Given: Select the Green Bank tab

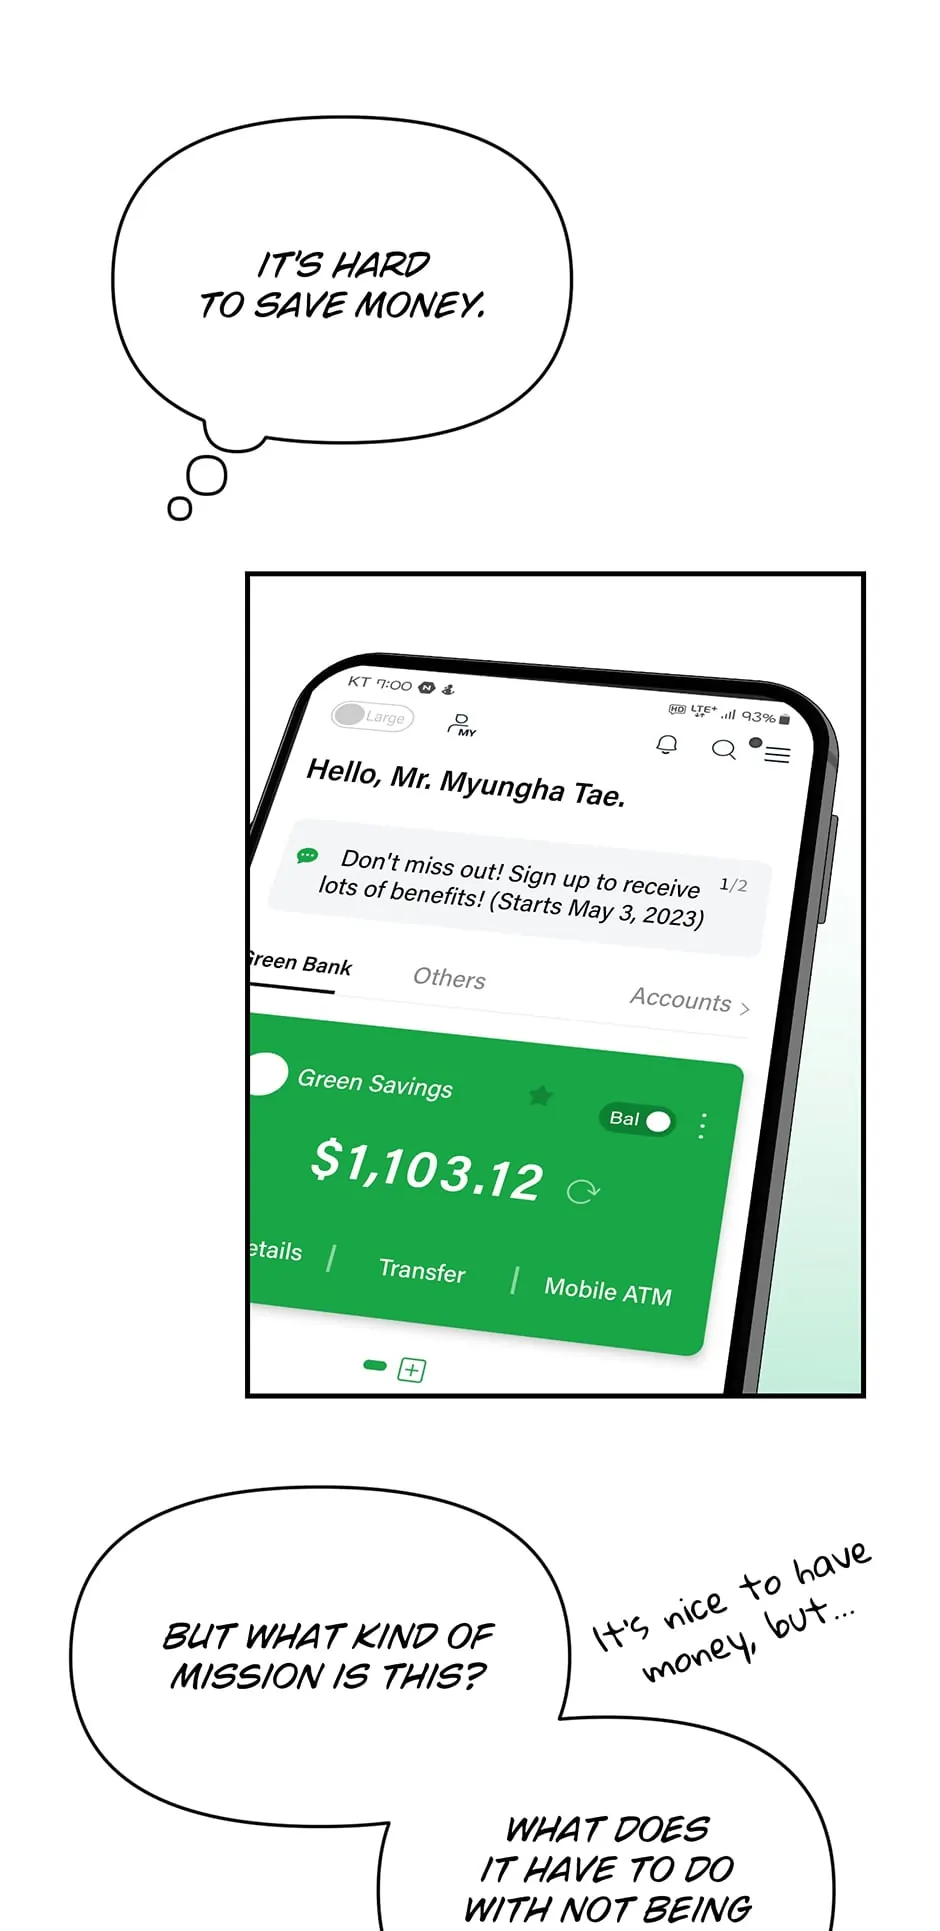Looking at the screenshot, I should (x=297, y=964).
